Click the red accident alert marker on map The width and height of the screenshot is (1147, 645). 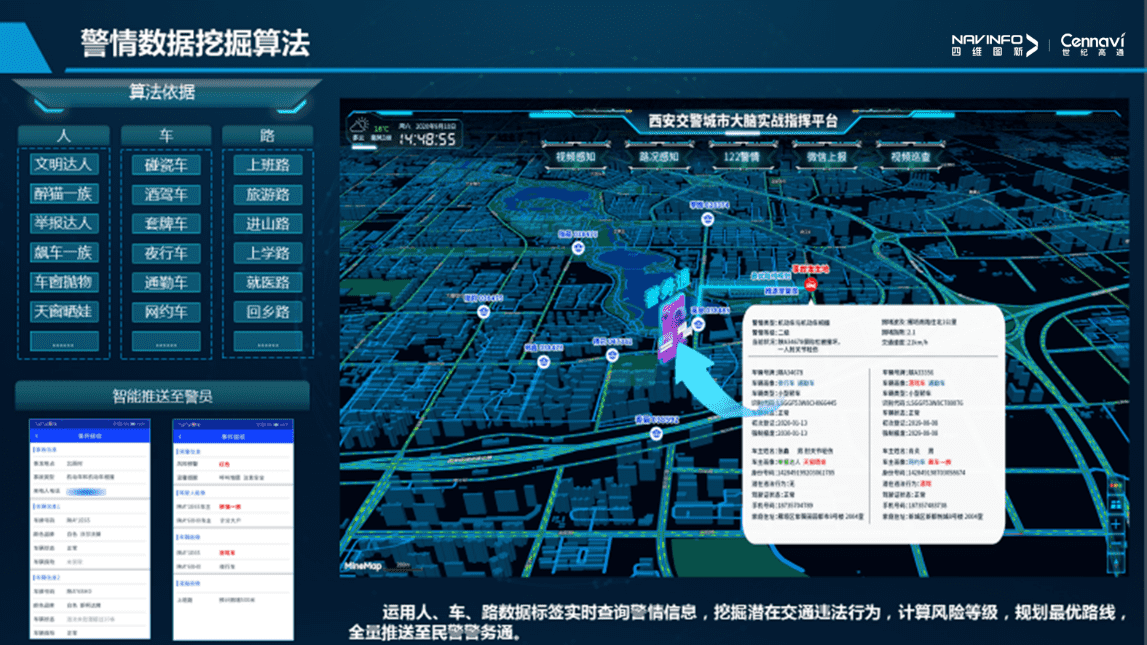pos(811,285)
